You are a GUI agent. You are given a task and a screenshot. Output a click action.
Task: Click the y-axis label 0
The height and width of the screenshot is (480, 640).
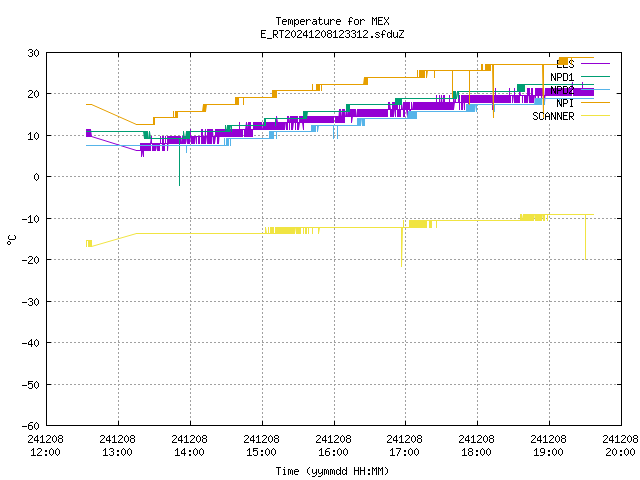37,177
